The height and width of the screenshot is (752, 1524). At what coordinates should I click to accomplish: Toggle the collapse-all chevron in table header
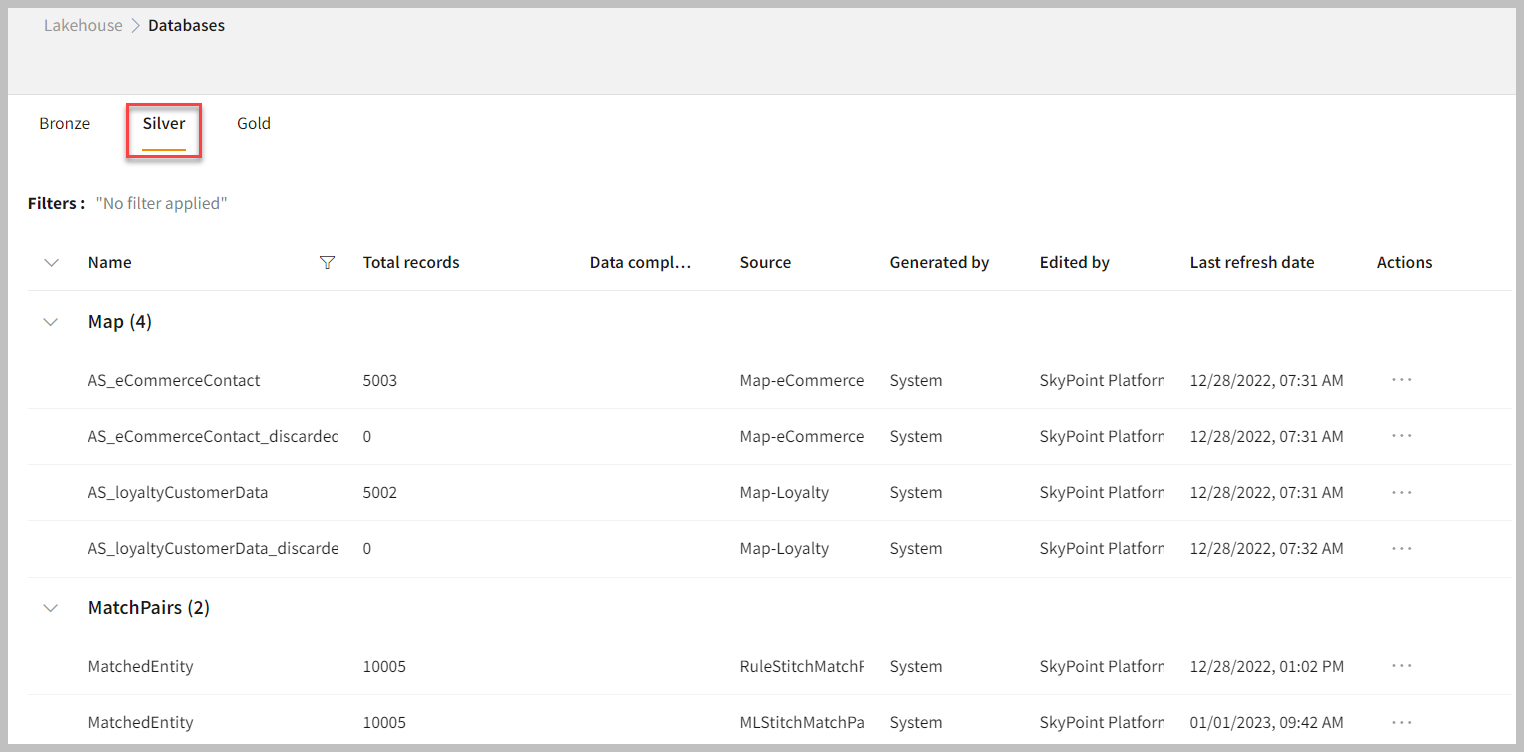click(52, 263)
